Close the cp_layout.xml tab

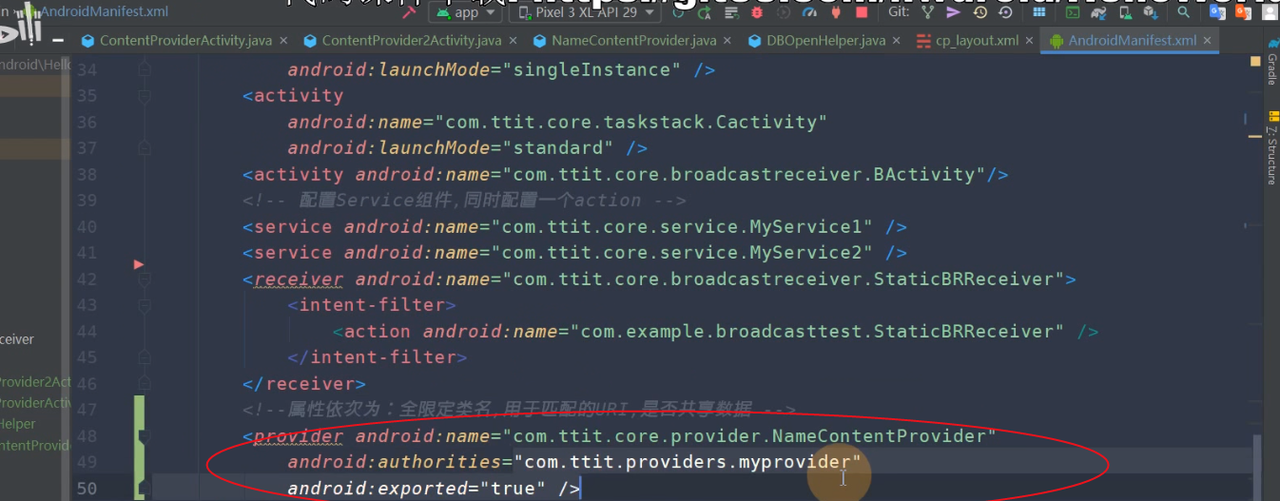tap(1030, 41)
